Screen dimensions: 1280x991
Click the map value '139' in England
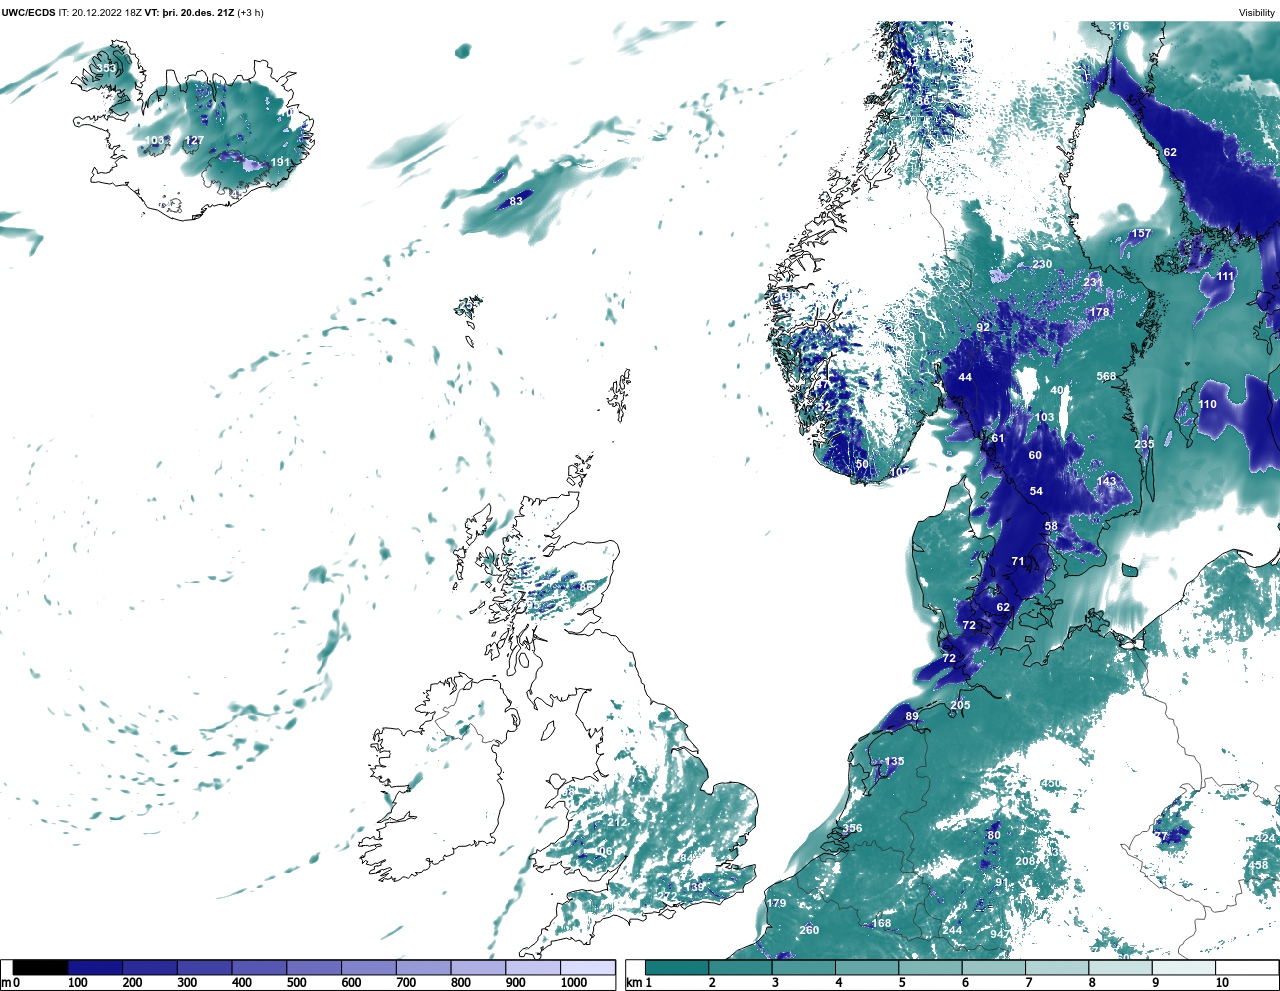[x=694, y=888]
